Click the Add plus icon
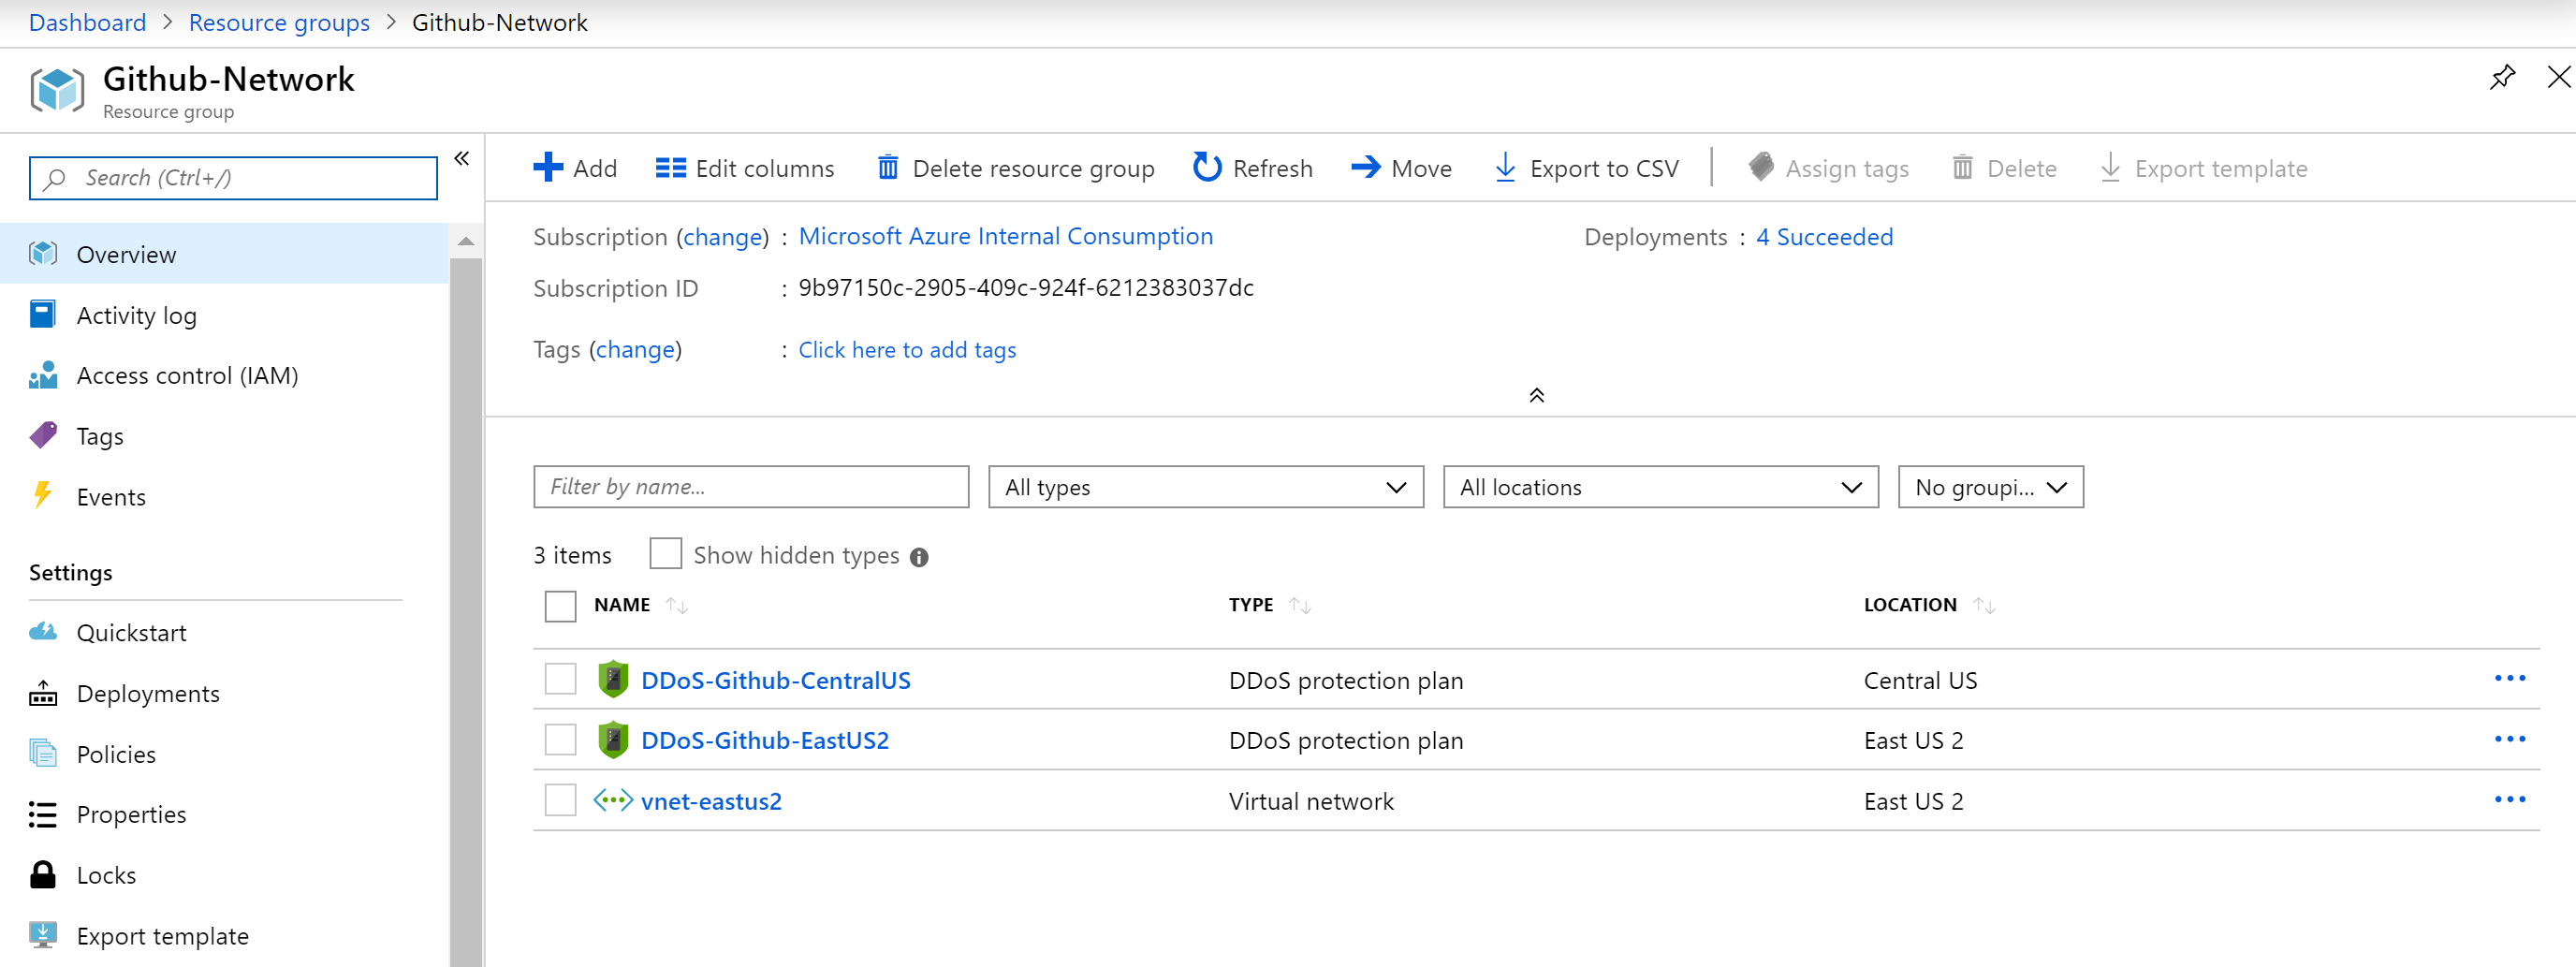This screenshot has width=2576, height=967. click(x=548, y=167)
